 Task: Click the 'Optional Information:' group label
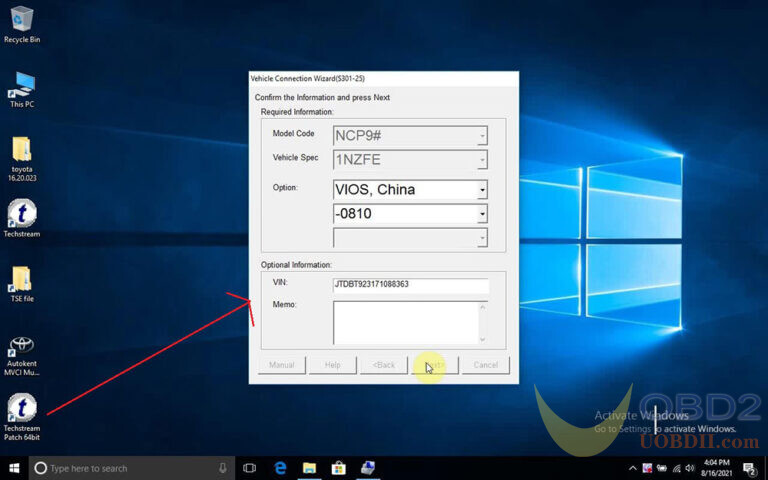coord(296,264)
